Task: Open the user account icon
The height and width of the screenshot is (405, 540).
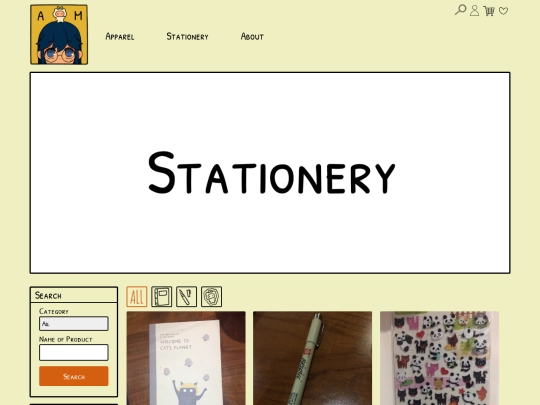Action: pos(474,10)
